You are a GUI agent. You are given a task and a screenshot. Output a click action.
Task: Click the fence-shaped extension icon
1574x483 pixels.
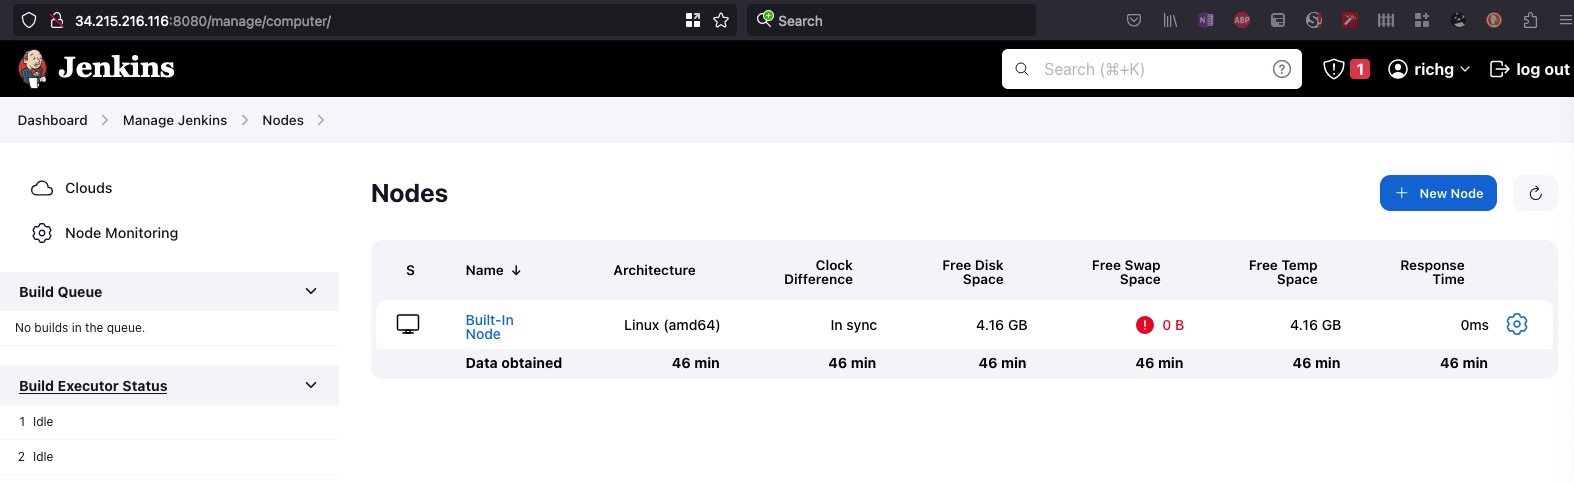[1386, 20]
